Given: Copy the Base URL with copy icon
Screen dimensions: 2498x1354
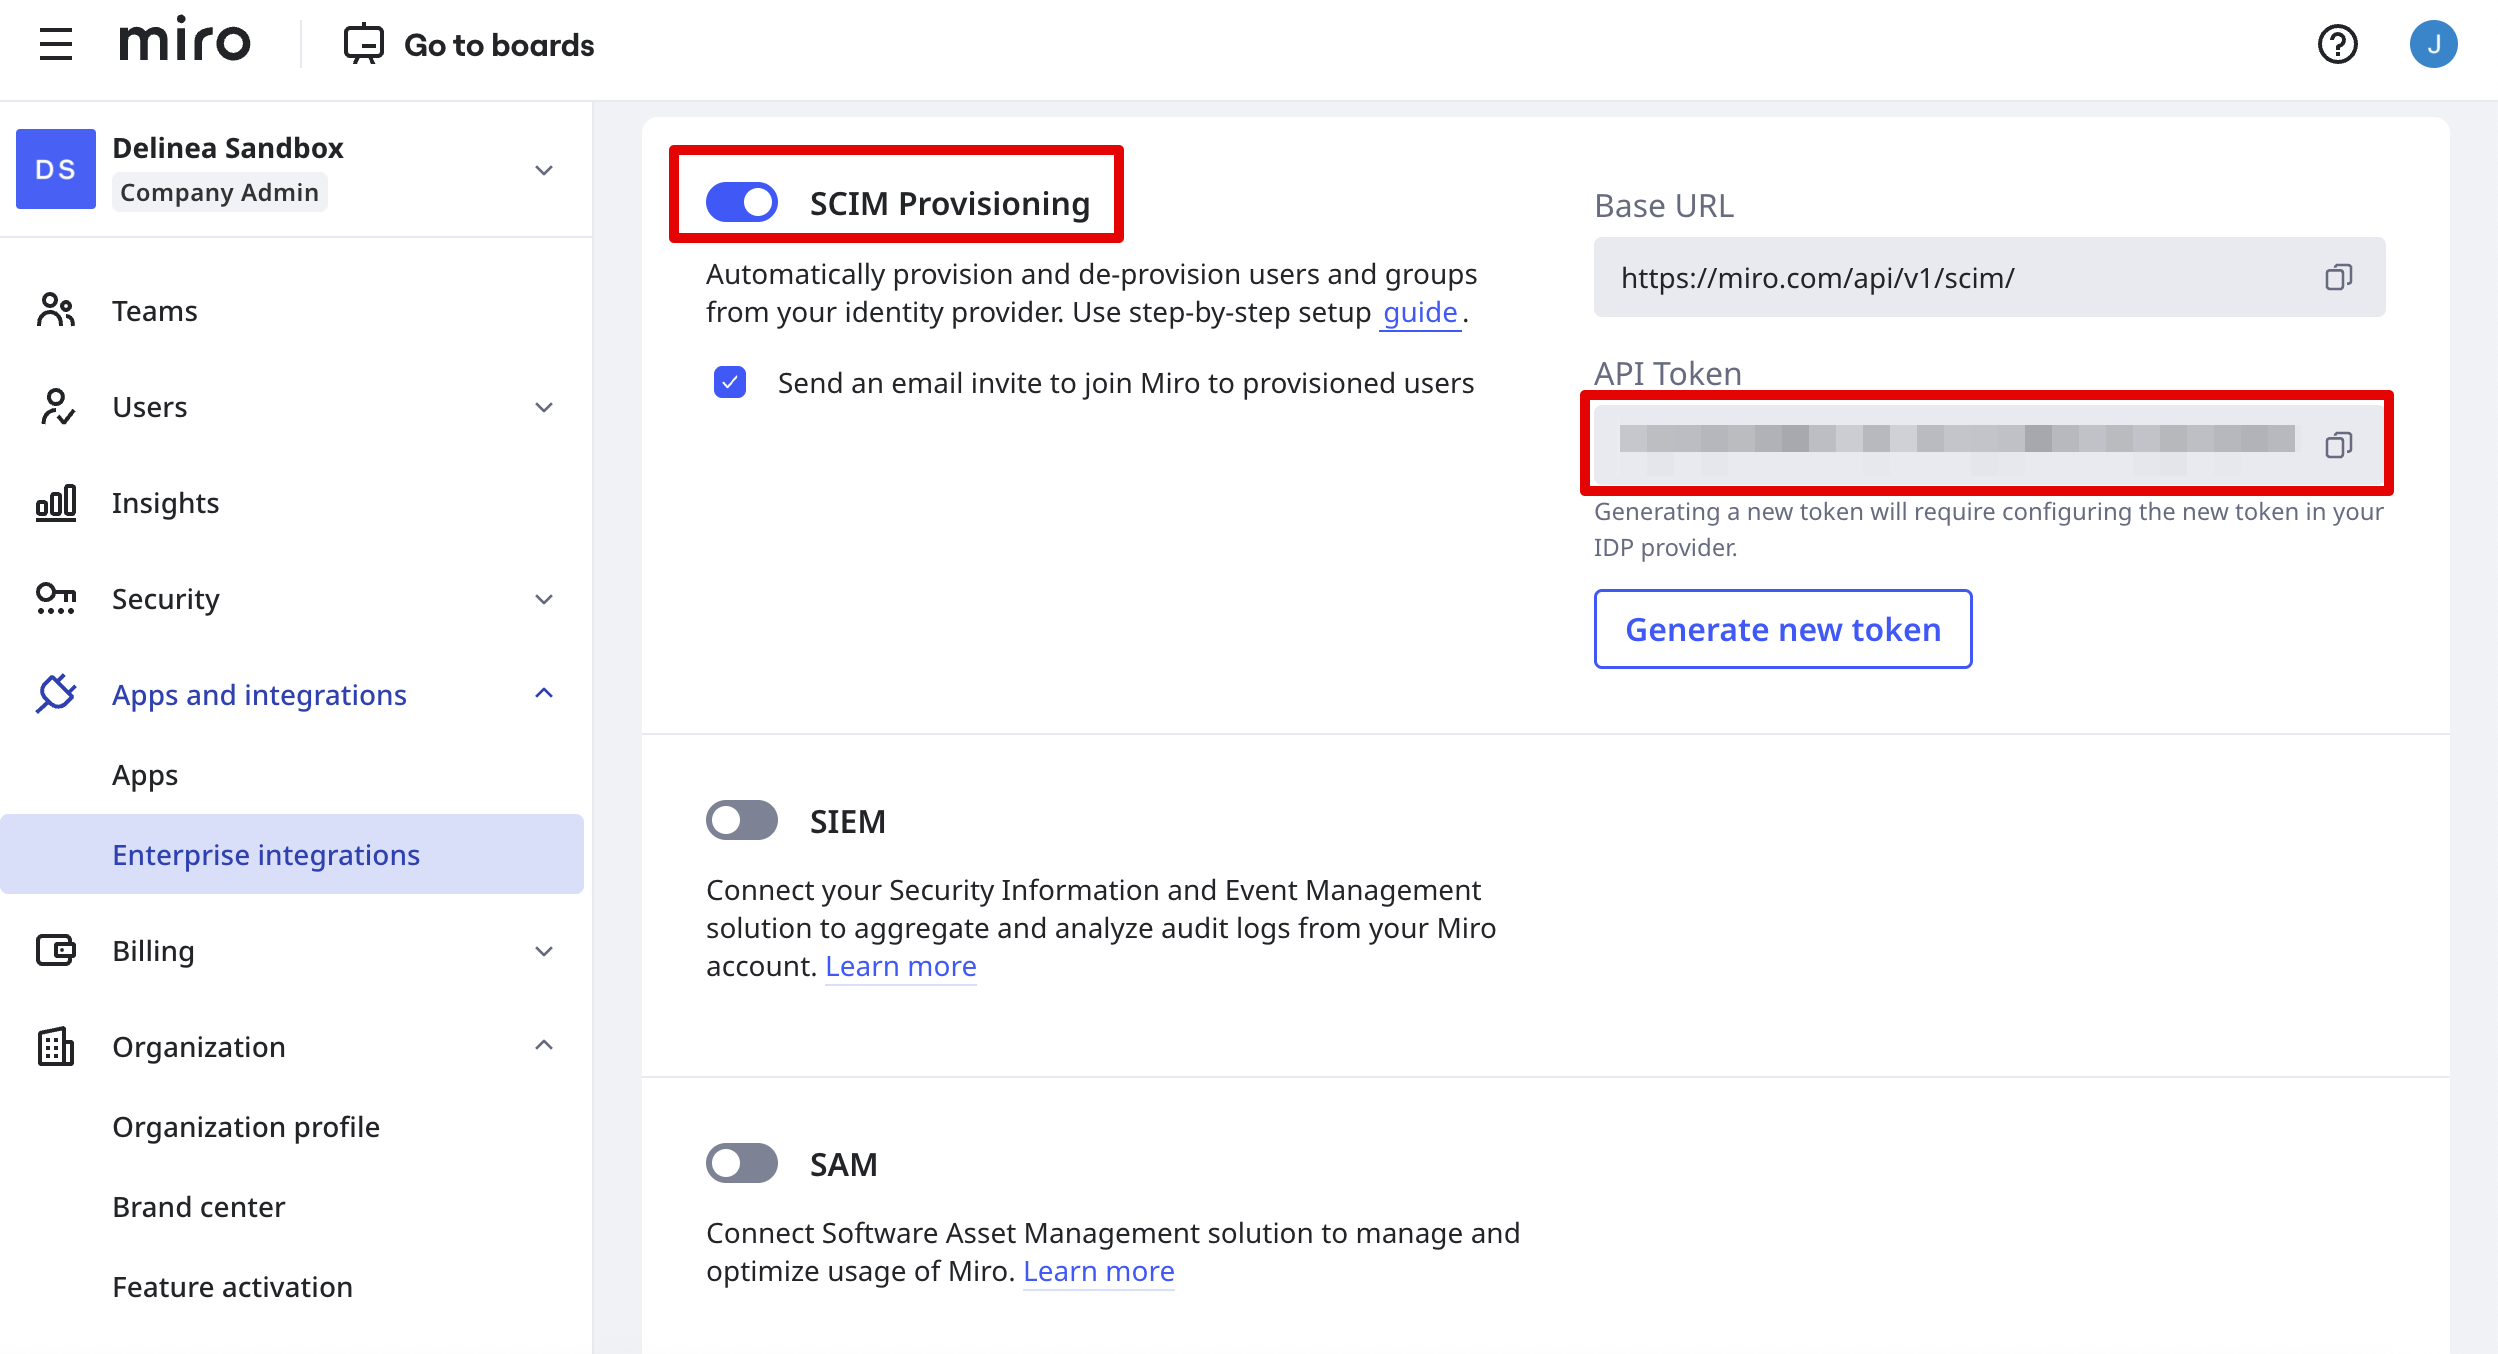Looking at the screenshot, I should (2338, 277).
